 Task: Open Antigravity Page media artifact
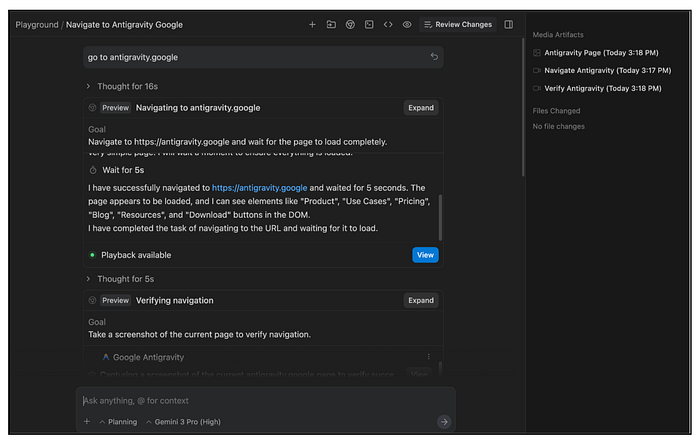click(x=596, y=53)
